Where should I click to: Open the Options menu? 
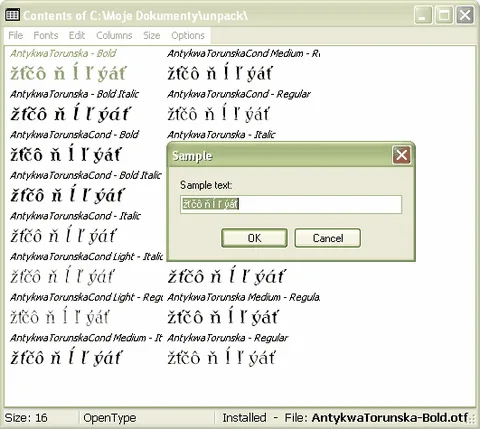tap(188, 35)
